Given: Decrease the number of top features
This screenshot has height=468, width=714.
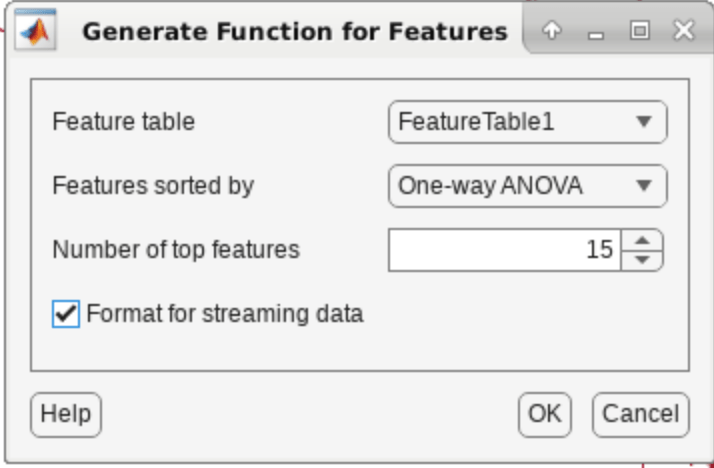Looking at the screenshot, I should coord(642,260).
